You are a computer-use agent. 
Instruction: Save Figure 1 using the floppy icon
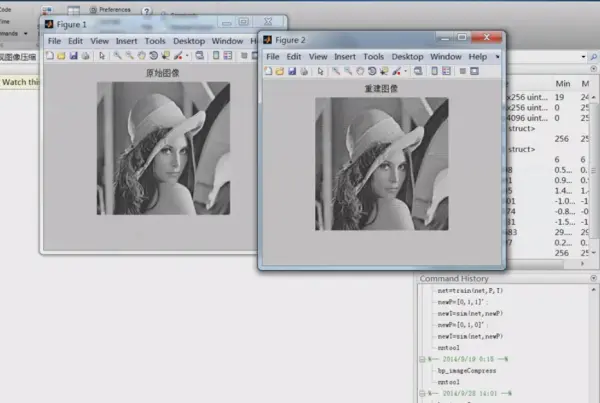click(x=73, y=55)
